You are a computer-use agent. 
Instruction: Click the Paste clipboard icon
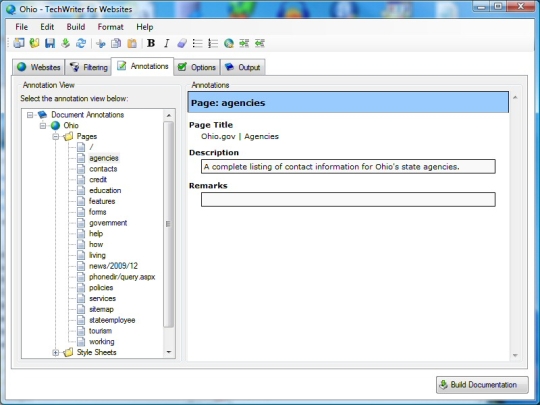tap(132, 43)
